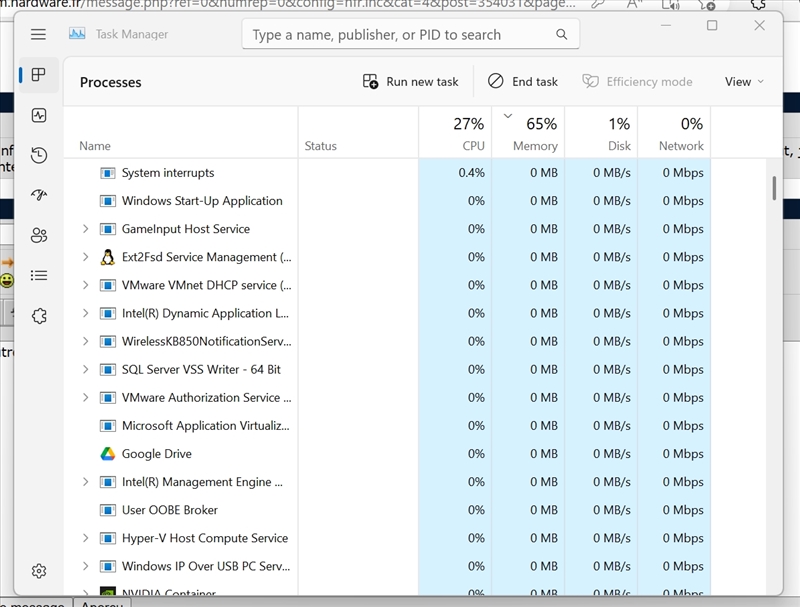Viewport: 800px width, 607px height.
Task: Expand the GameInput Host Service row
Action: click(86, 229)
